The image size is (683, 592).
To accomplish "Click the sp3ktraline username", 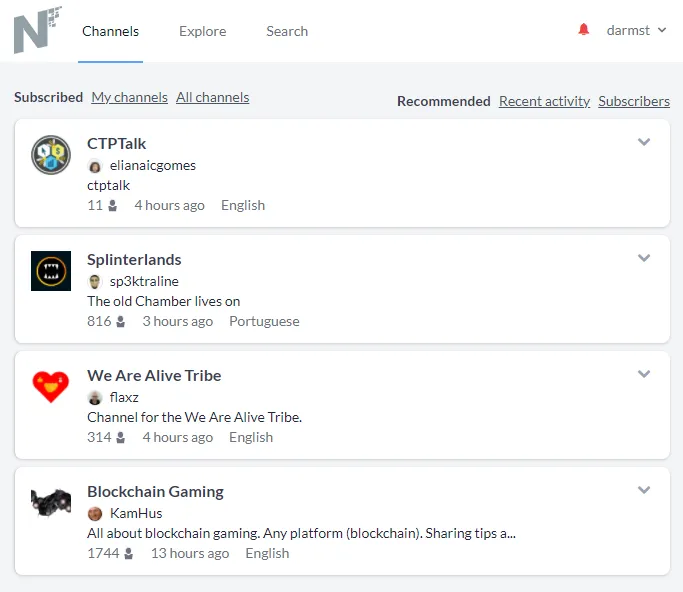I will (144, 281).
